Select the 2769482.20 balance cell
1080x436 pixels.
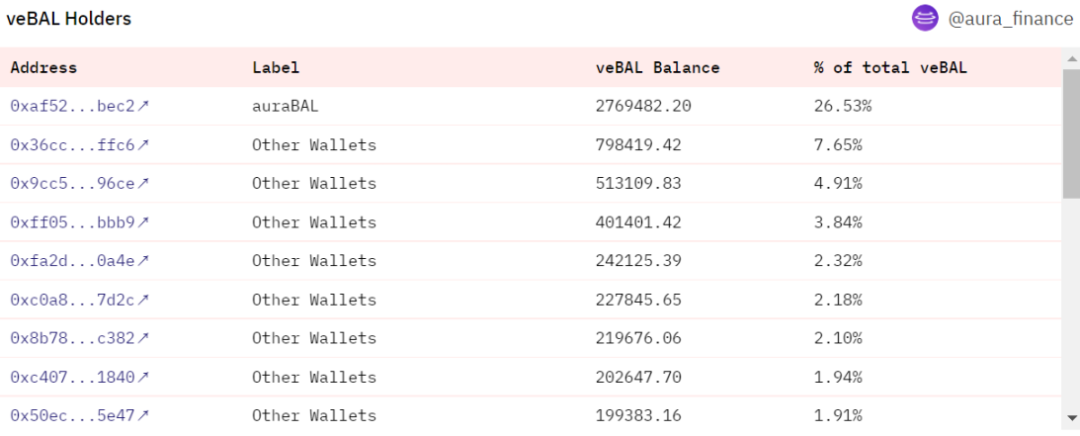pyautogui.click(x=643, y=106)
